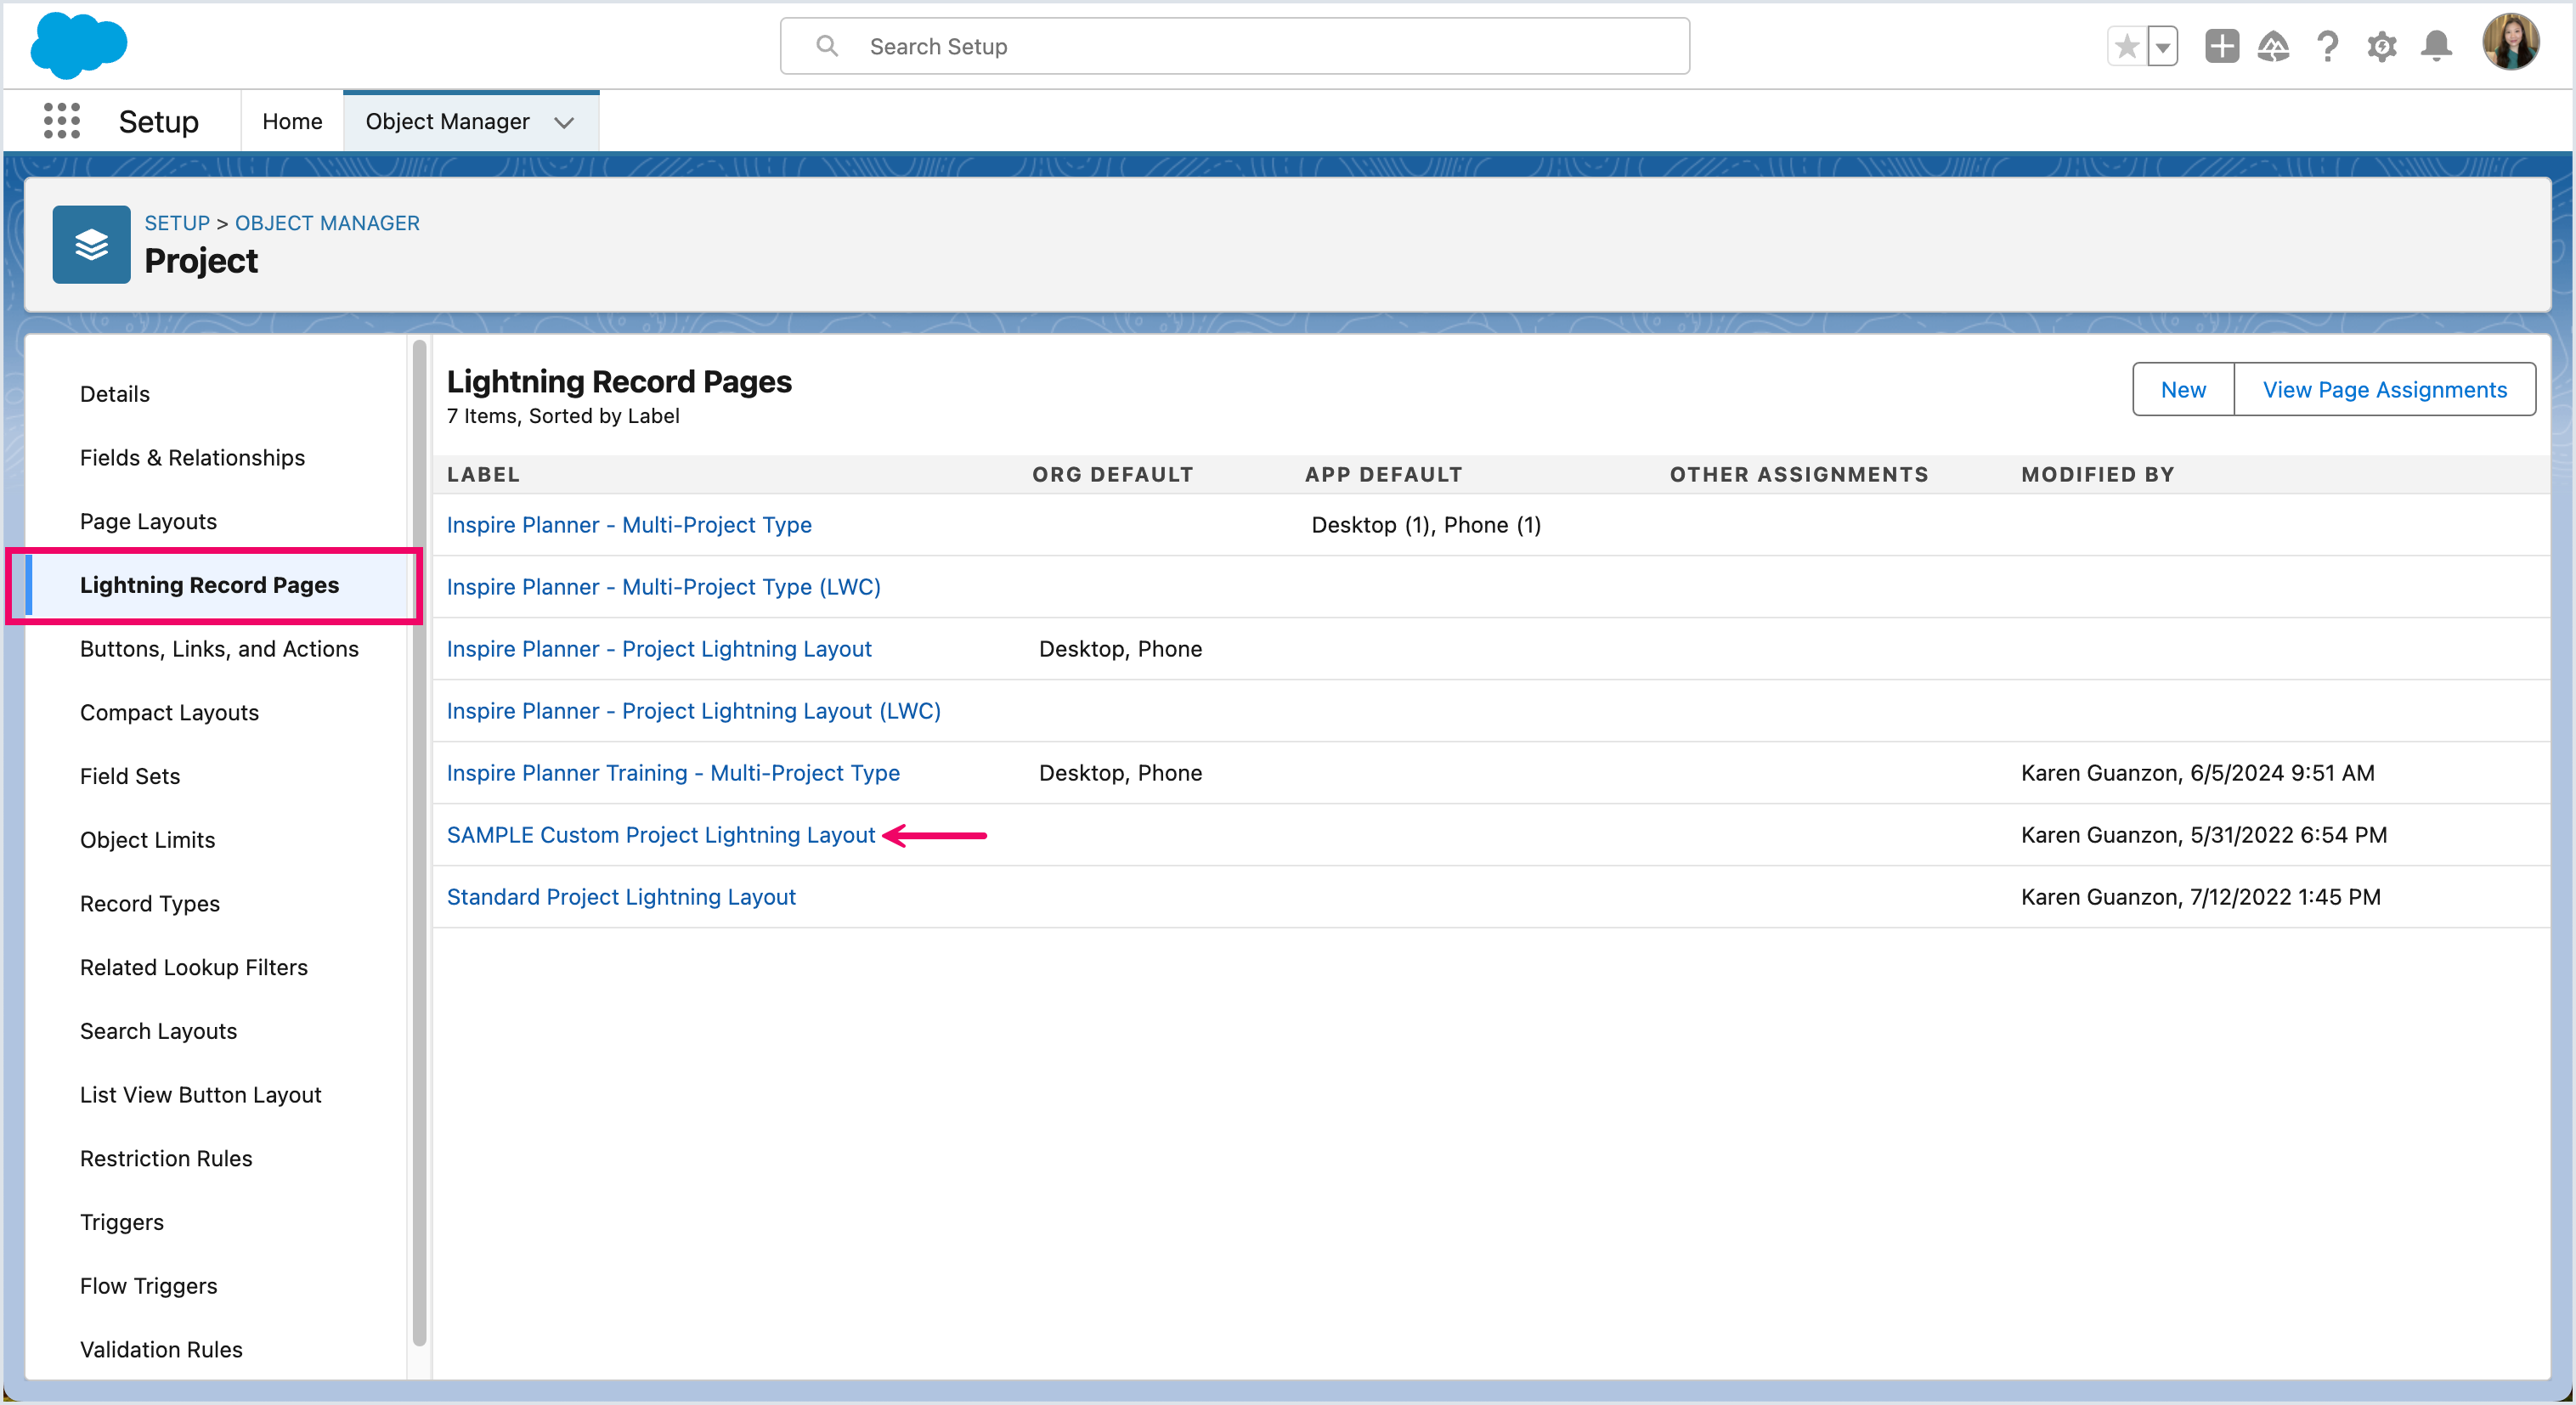Click the magnifier icon in Search Setup
Screen dimensions: 2576x1405
[x=827, y=46]
